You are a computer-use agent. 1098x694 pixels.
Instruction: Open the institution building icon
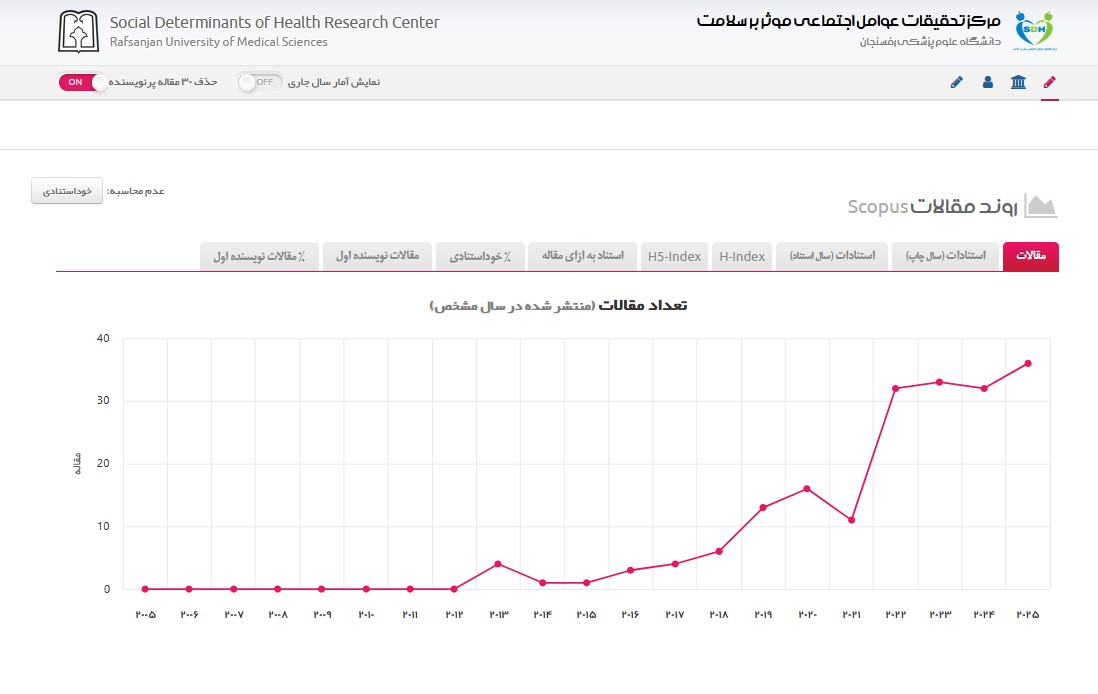pos(1018,83)
